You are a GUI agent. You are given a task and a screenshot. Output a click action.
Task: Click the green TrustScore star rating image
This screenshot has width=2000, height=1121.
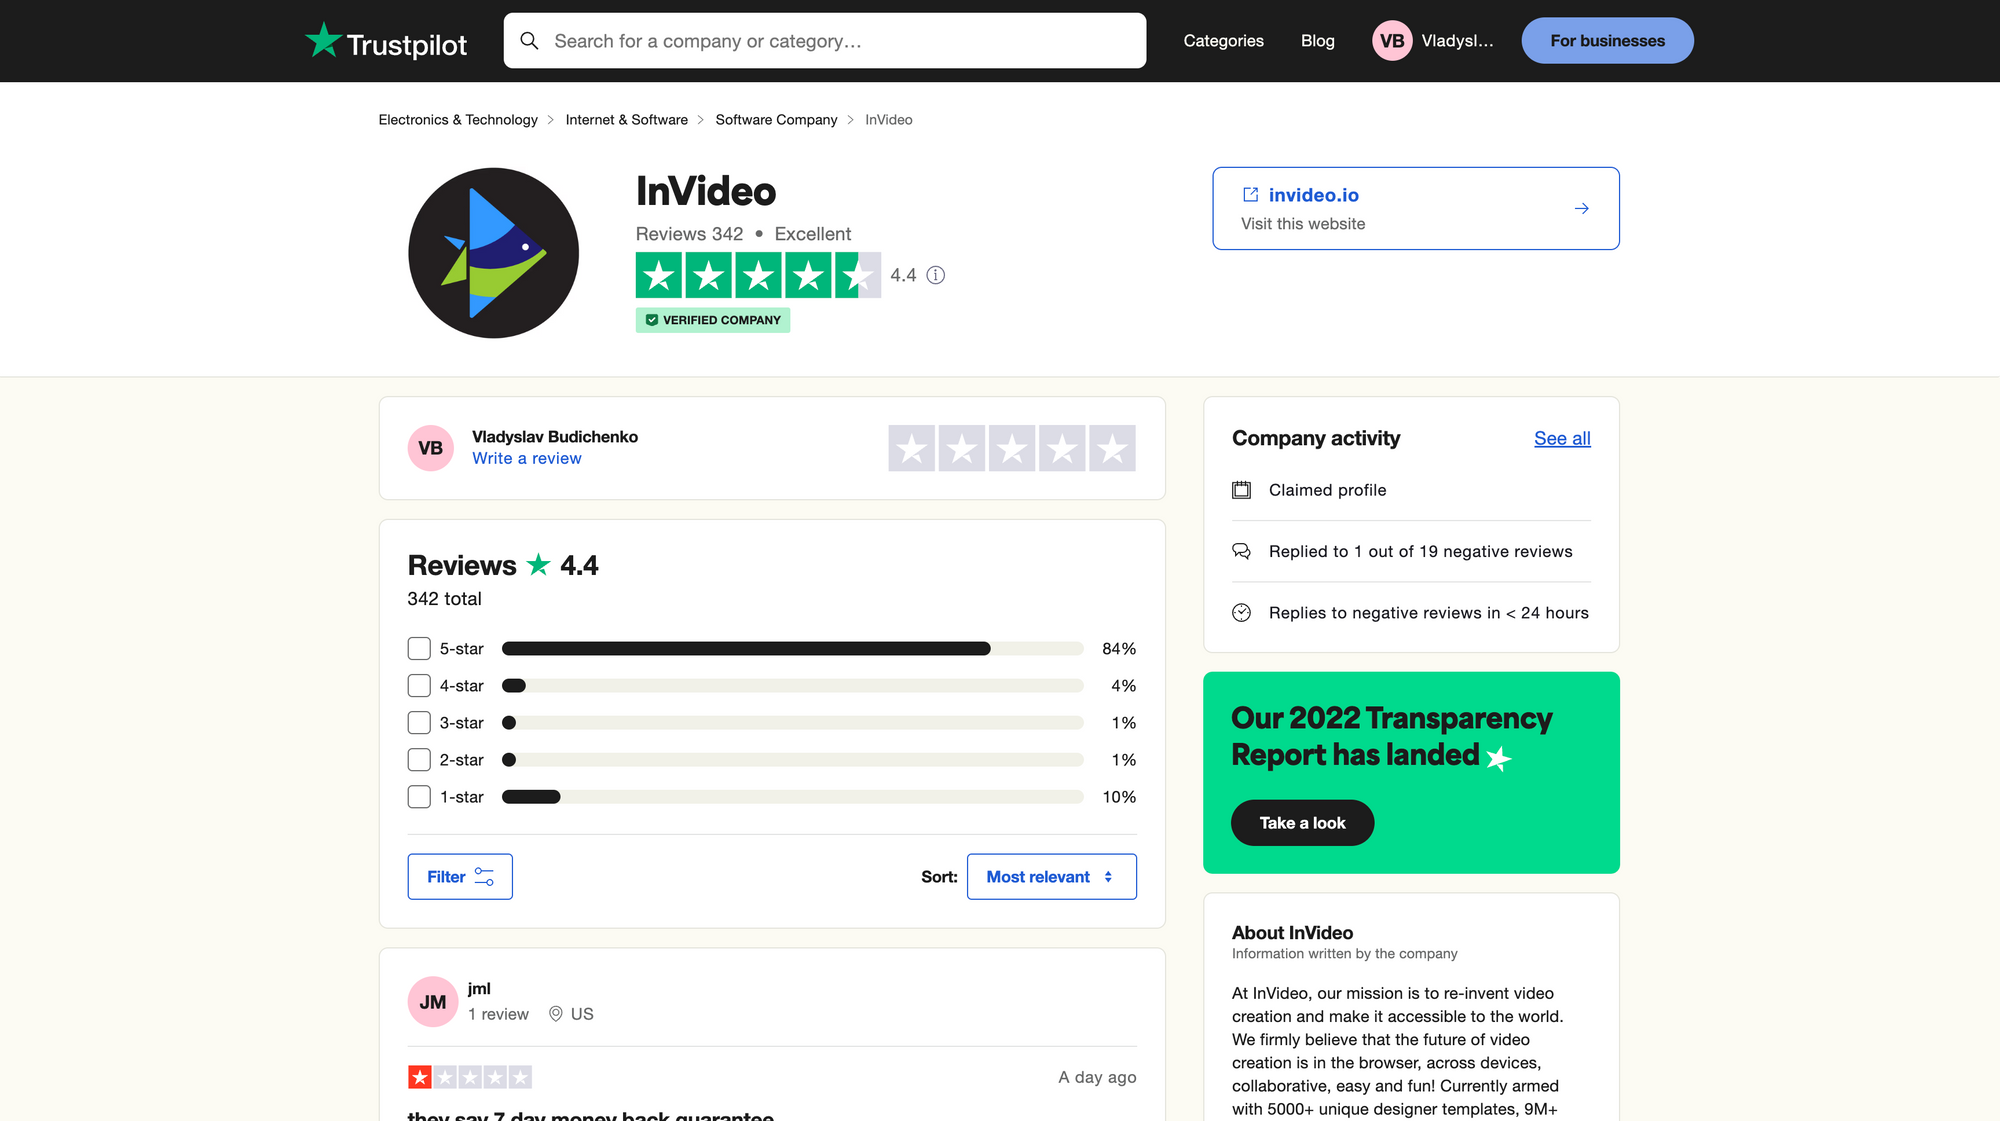click(x=758, y=275)
